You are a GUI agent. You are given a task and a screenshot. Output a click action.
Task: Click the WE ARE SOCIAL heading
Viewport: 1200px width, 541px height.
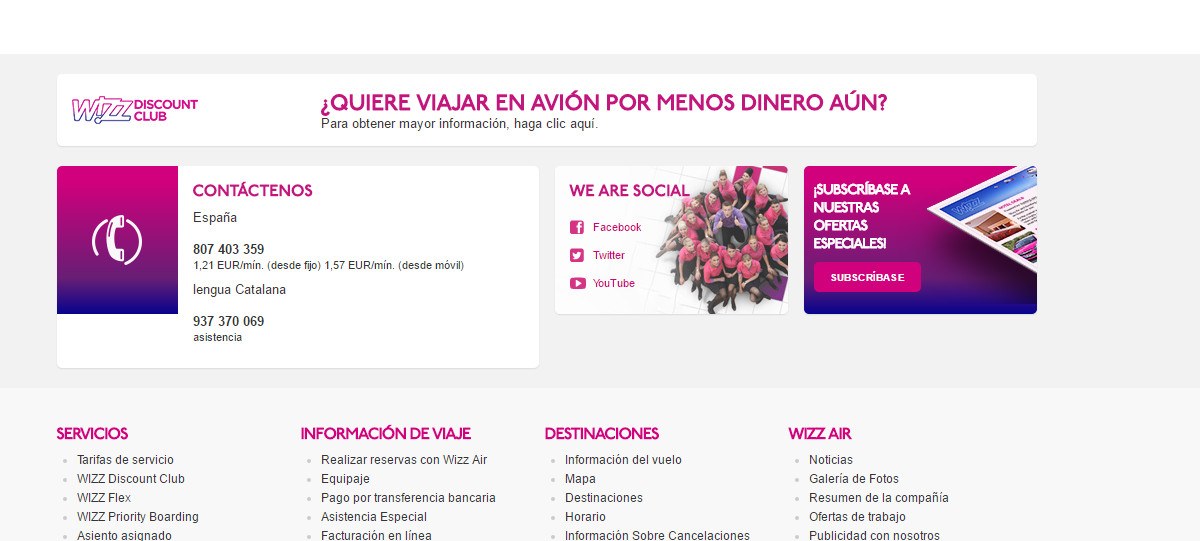(629, 190)
